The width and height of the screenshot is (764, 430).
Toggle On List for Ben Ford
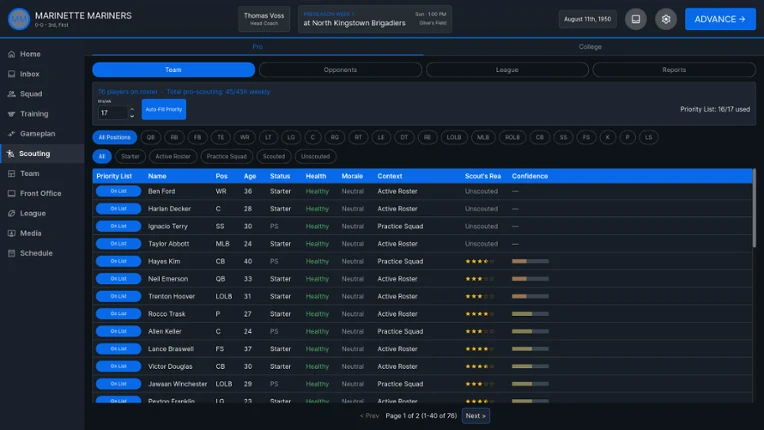[118, 191]
